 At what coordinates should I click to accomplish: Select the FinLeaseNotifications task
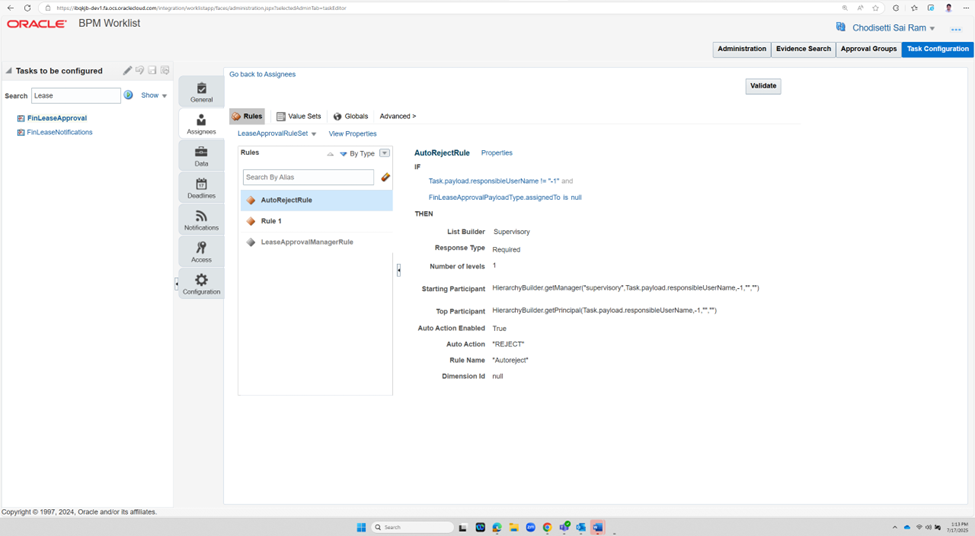point(59,132)
